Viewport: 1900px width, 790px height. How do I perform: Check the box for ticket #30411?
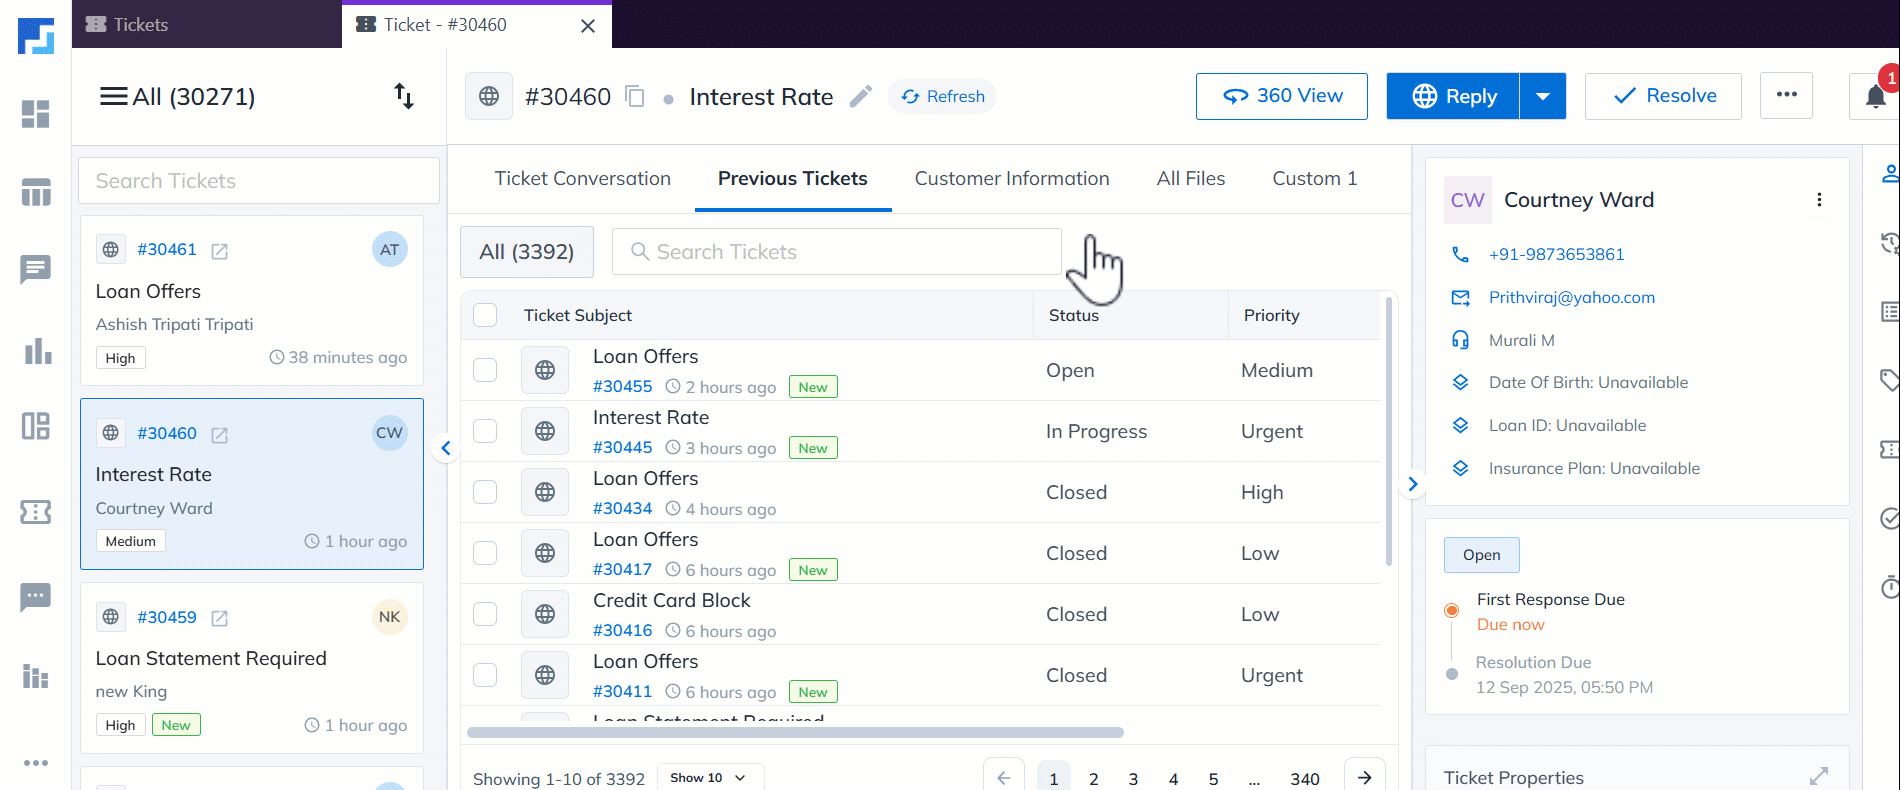485,675
